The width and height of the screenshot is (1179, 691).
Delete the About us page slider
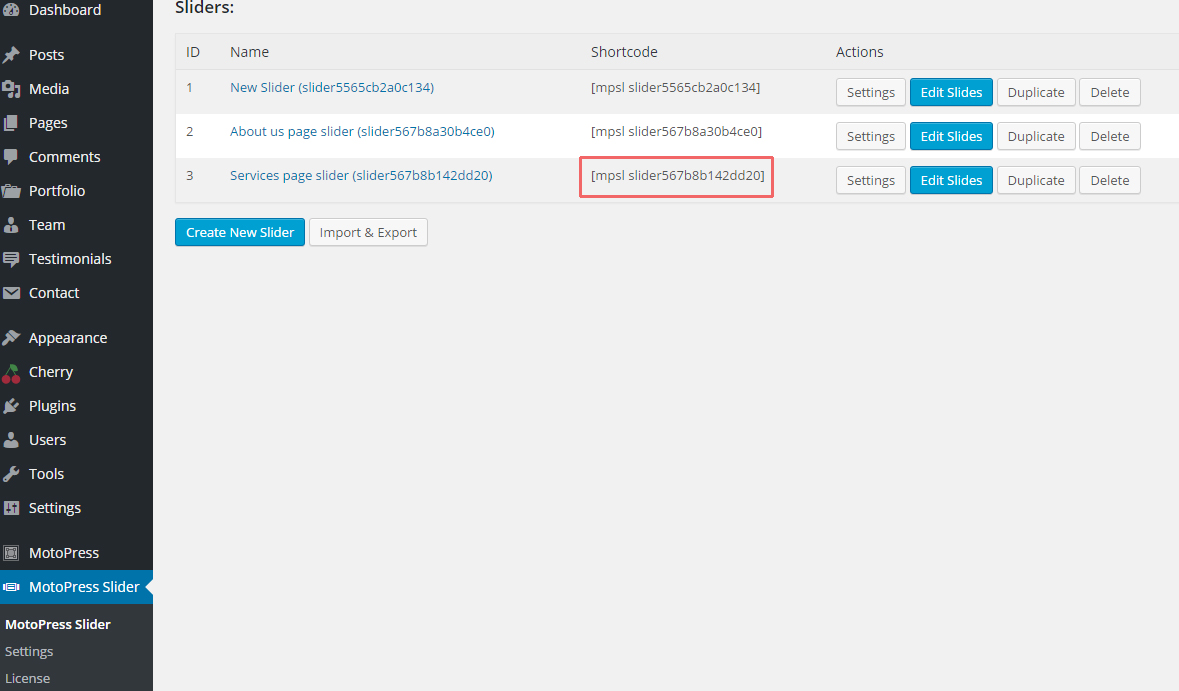1110,136
